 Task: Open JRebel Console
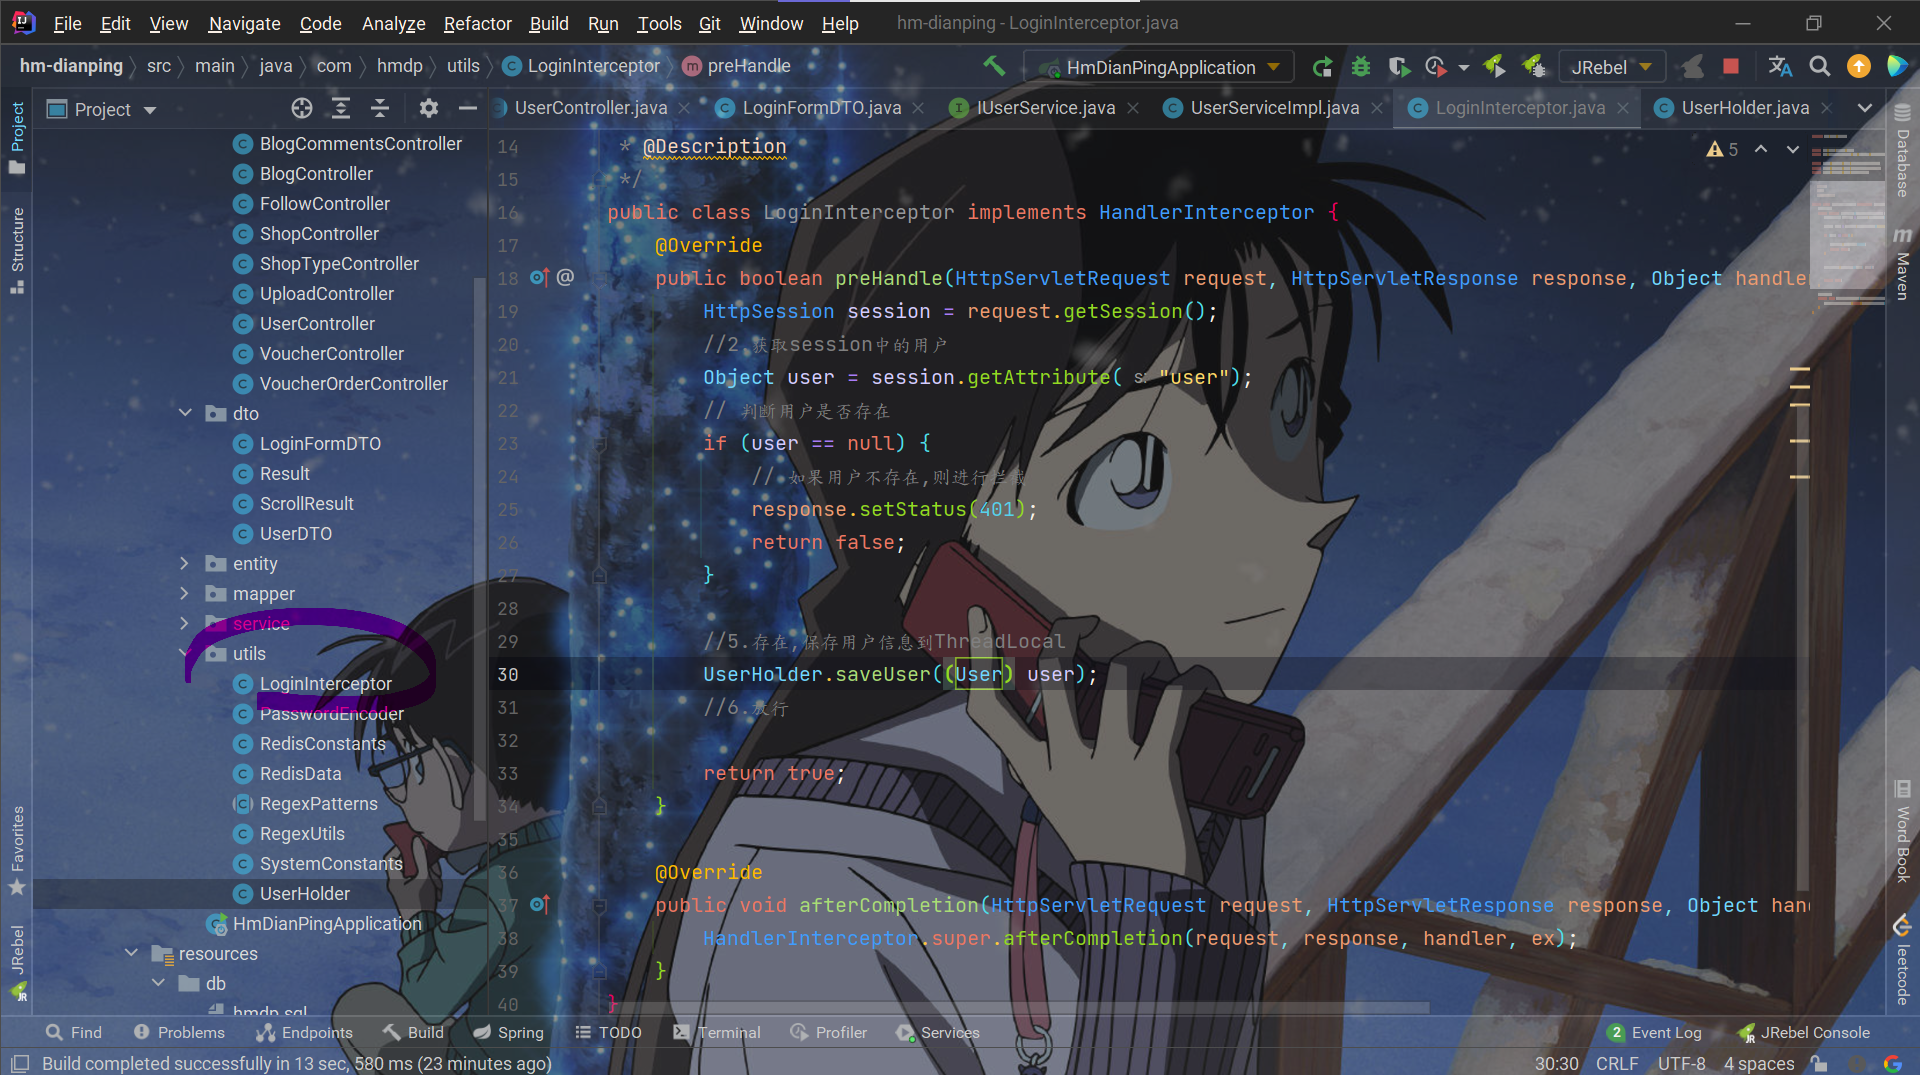point(1803,1032)
